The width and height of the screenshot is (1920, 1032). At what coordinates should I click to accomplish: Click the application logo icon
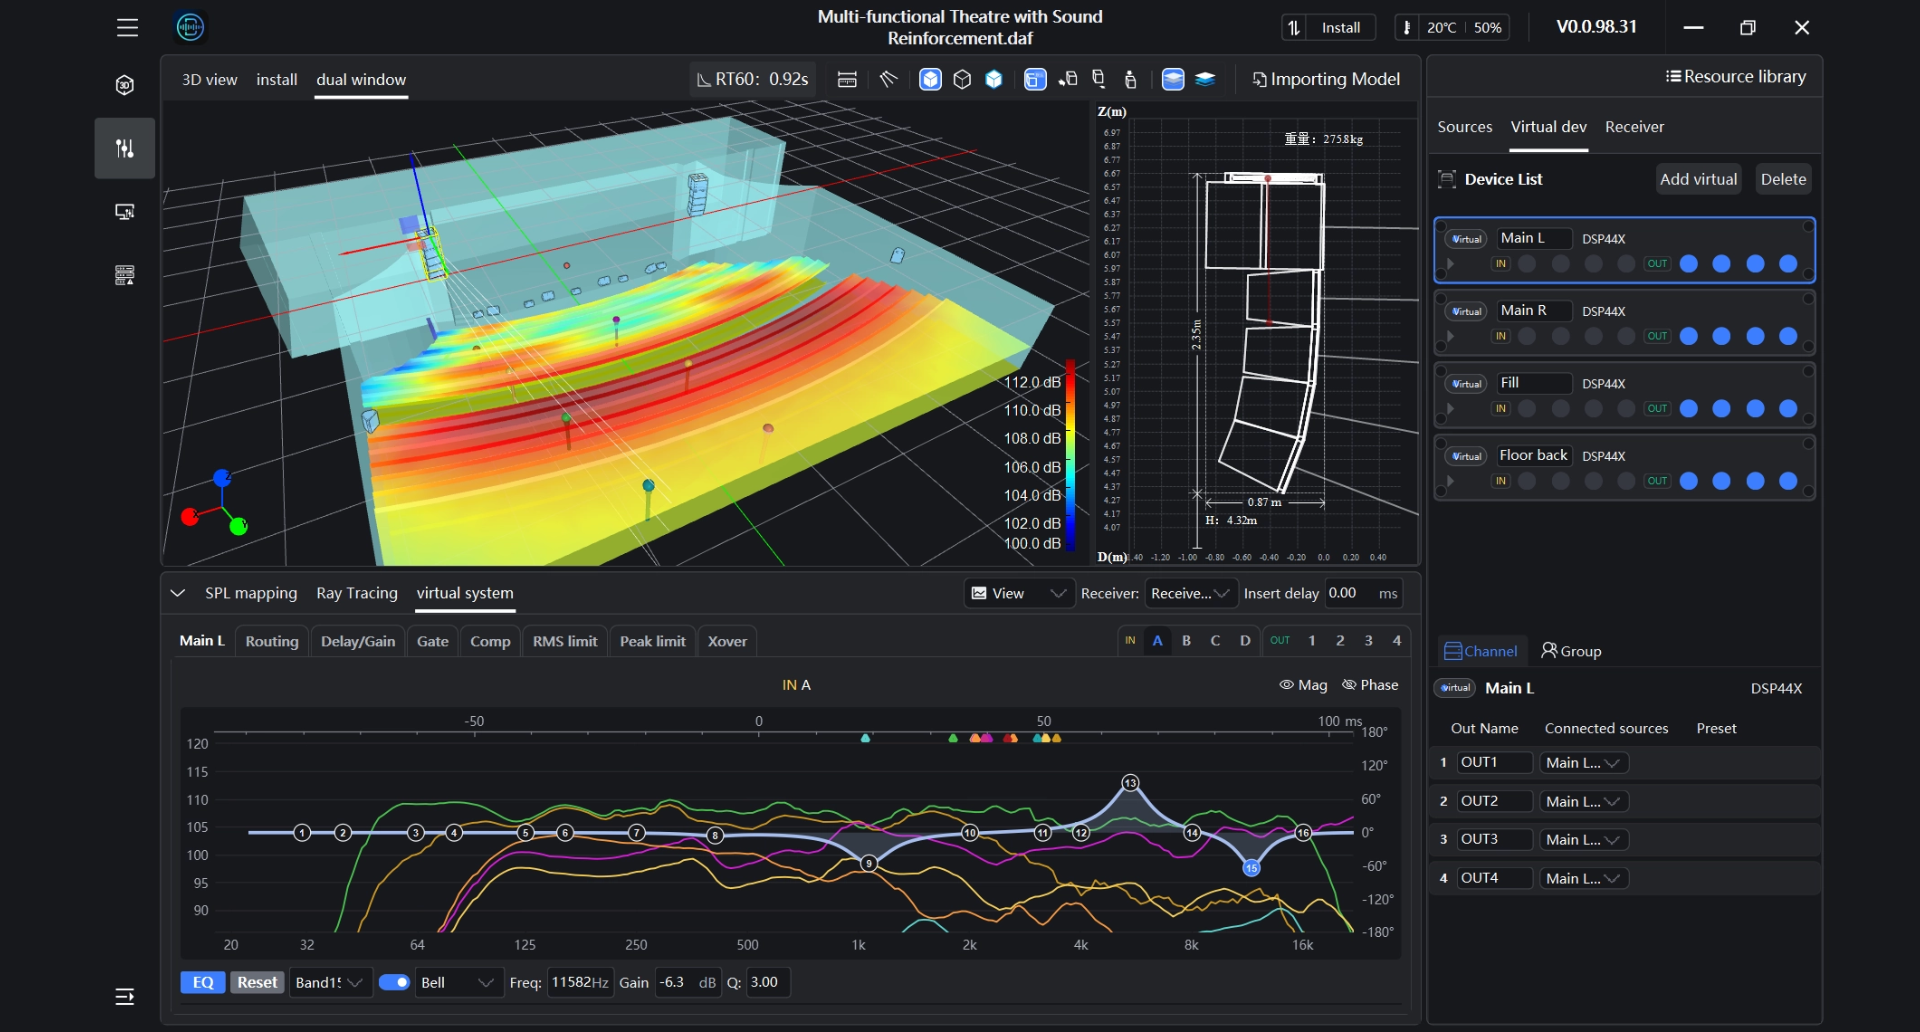[x=190, y=27]
